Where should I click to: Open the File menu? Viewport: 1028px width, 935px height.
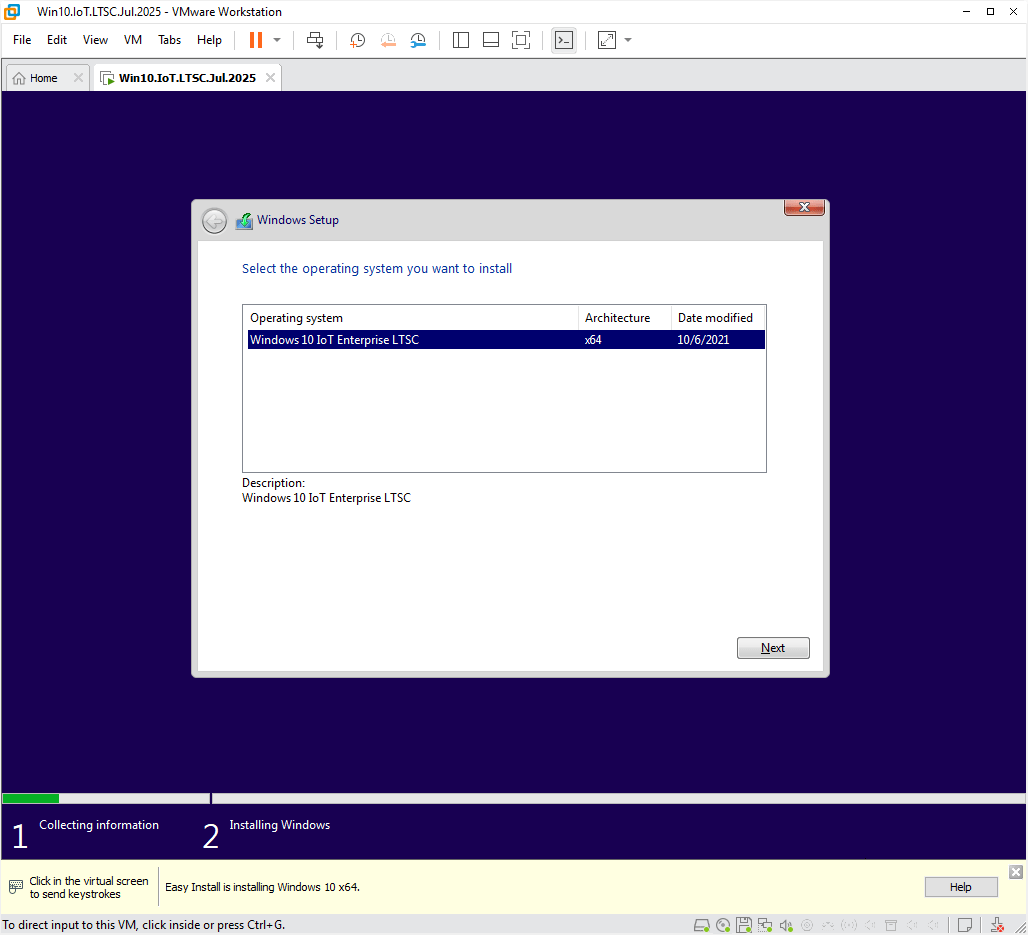pos(22,40)
